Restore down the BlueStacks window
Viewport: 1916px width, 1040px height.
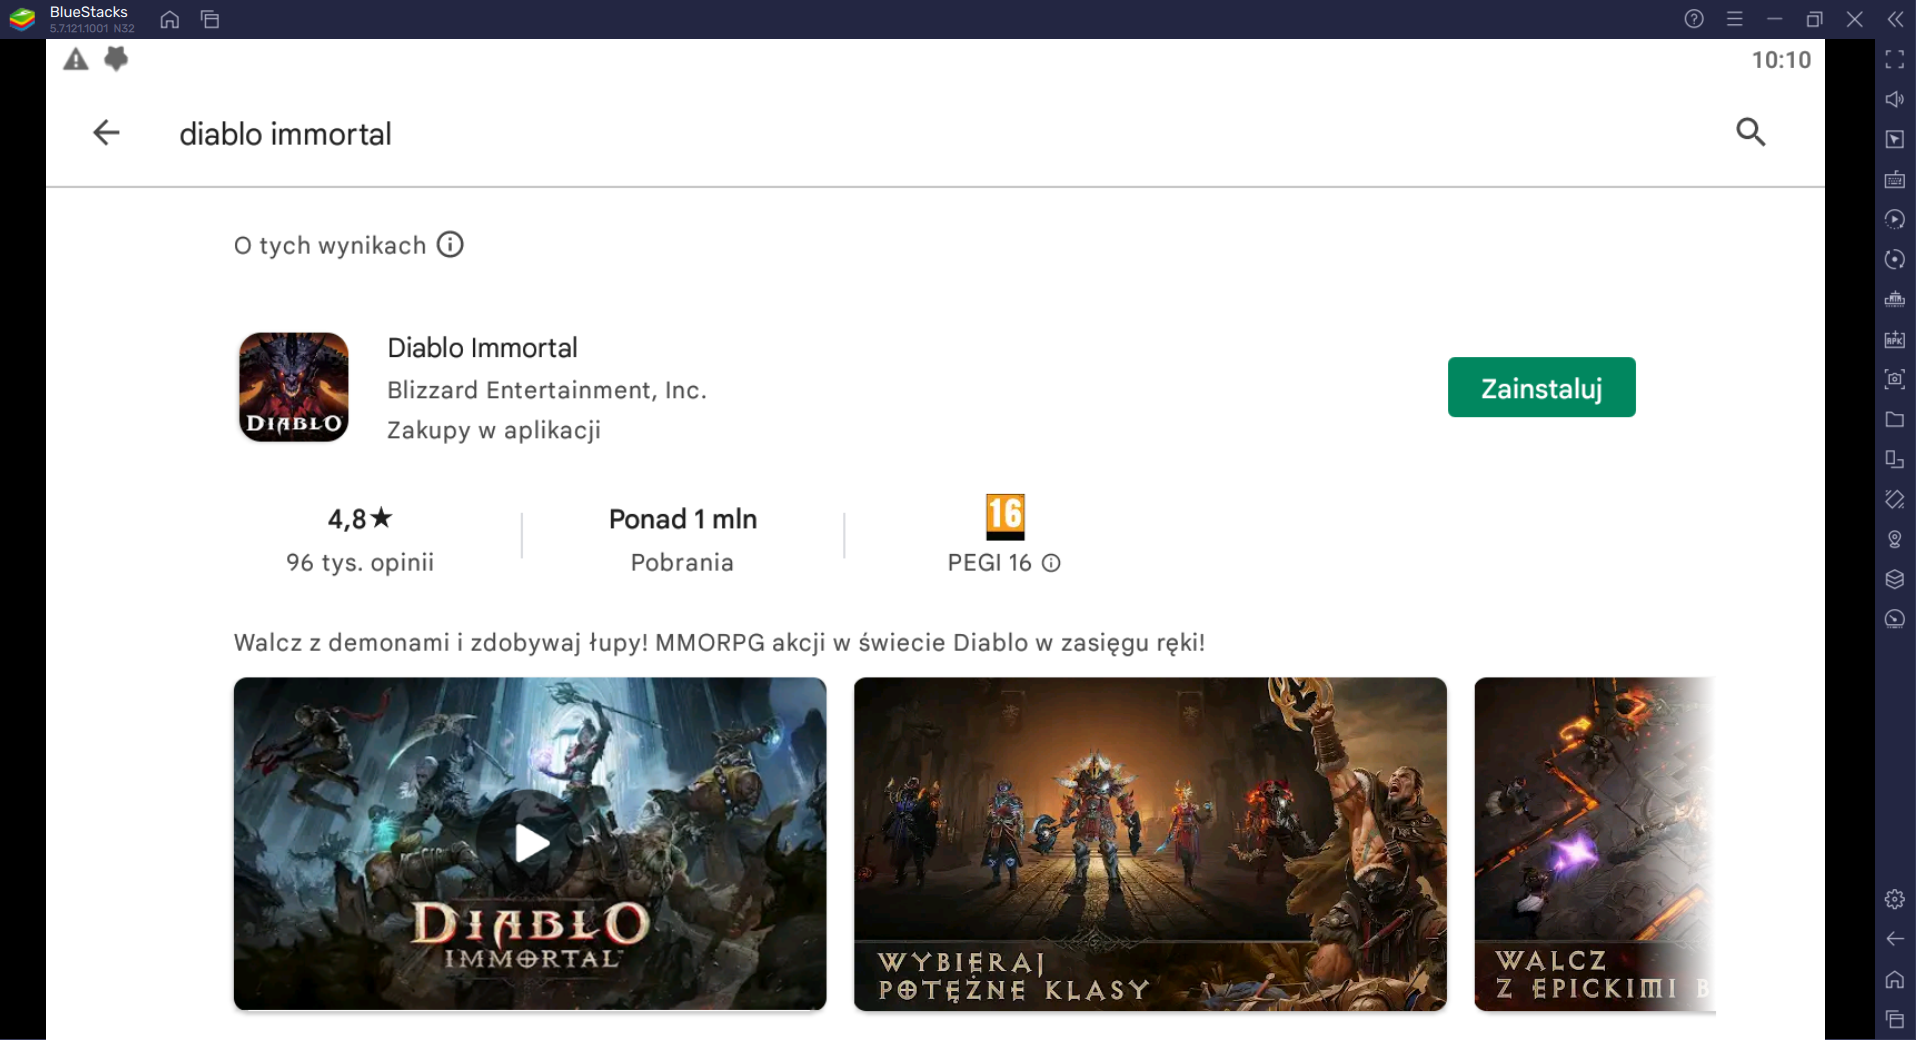point(1815,19)
